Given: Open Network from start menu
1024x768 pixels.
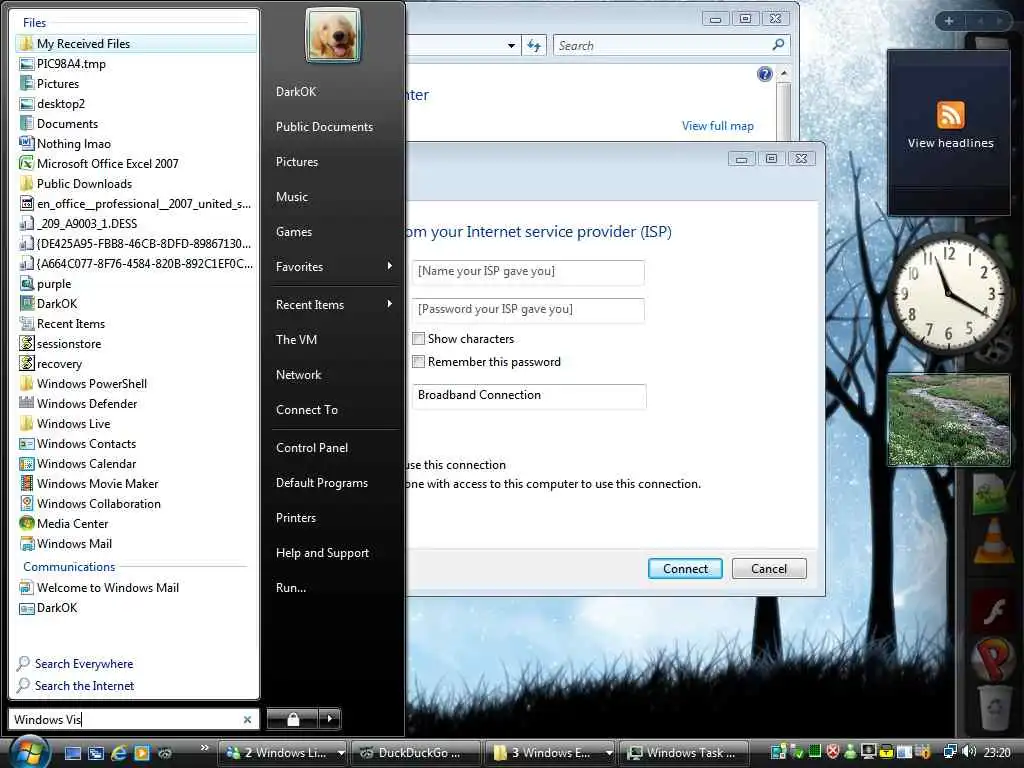Looking at the screenshot, I should [298, 374].
